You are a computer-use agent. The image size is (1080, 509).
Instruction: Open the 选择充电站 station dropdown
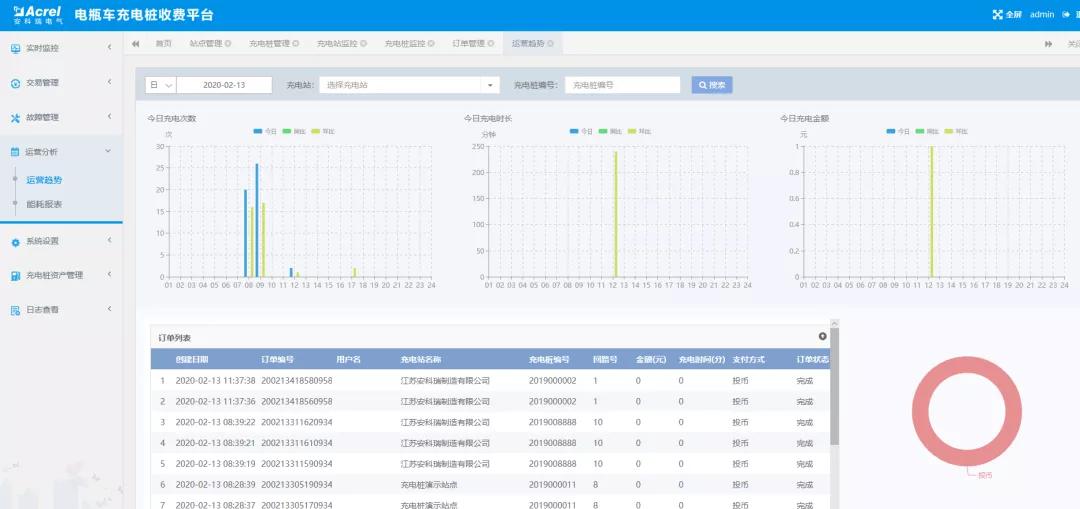tap(410, 85)
